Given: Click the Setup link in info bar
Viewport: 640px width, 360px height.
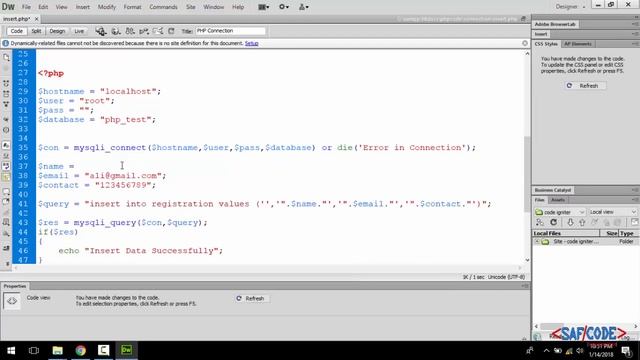Looking at the screenshot, I should click(251, 43).
